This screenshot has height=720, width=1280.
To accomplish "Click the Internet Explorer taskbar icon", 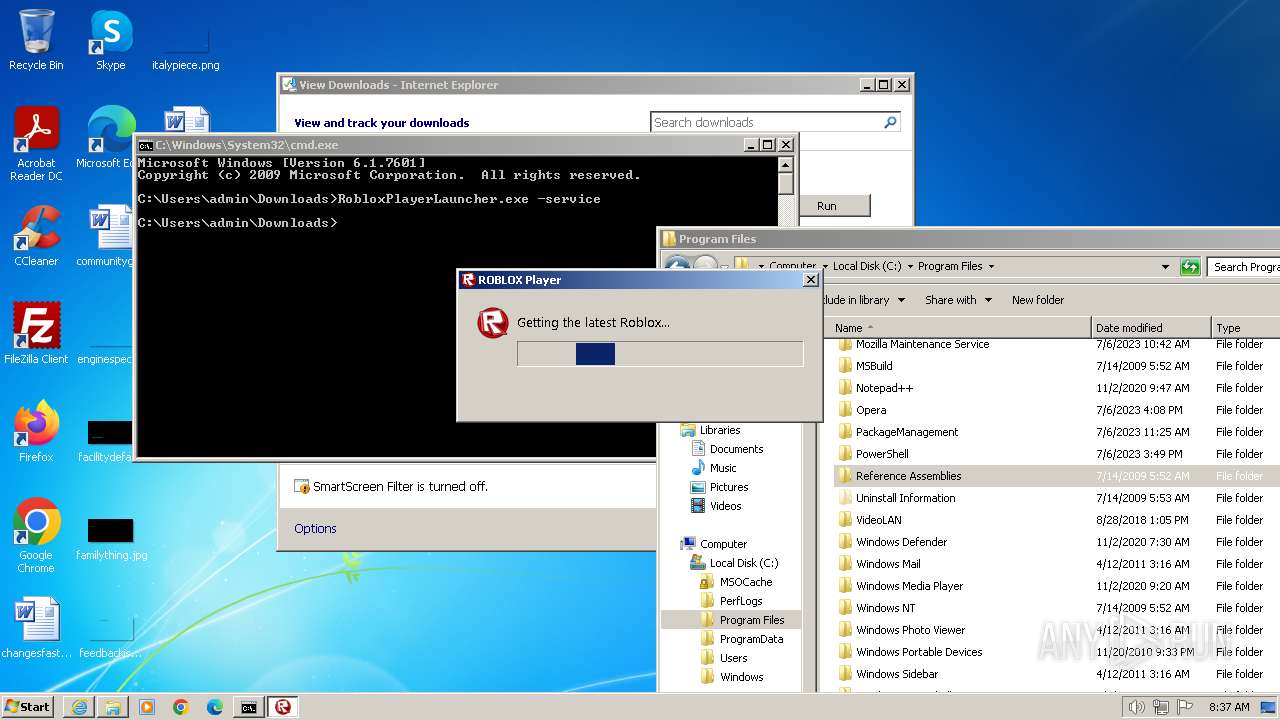I will (x=79, y=707).
